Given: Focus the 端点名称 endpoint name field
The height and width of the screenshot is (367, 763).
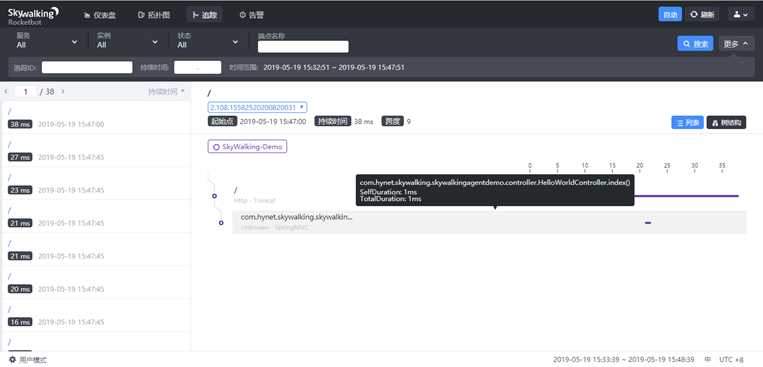Looking at the screenshot, I should tap(303, 47).
